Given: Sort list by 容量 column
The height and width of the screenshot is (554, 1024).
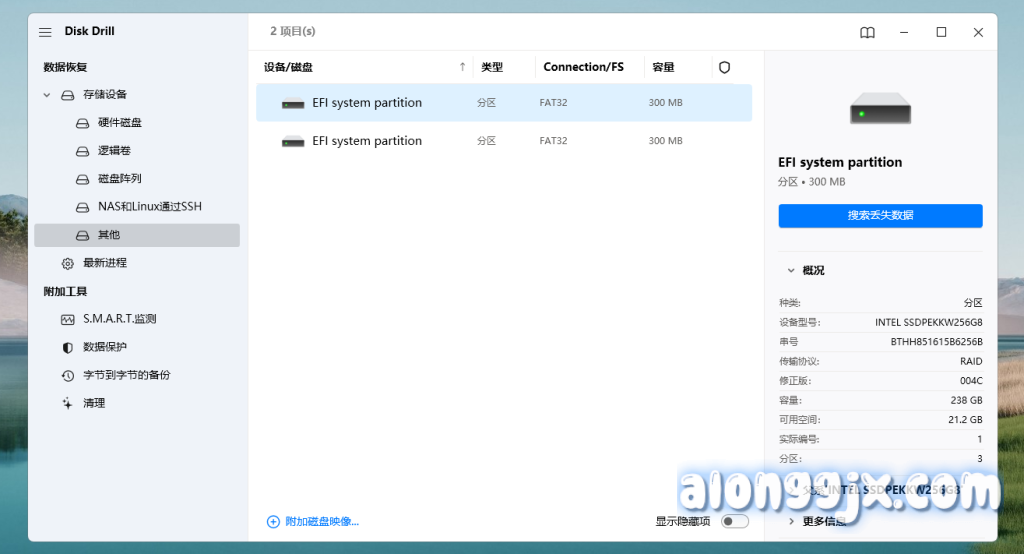Looking at the screenshot, I should coord(663,67).
